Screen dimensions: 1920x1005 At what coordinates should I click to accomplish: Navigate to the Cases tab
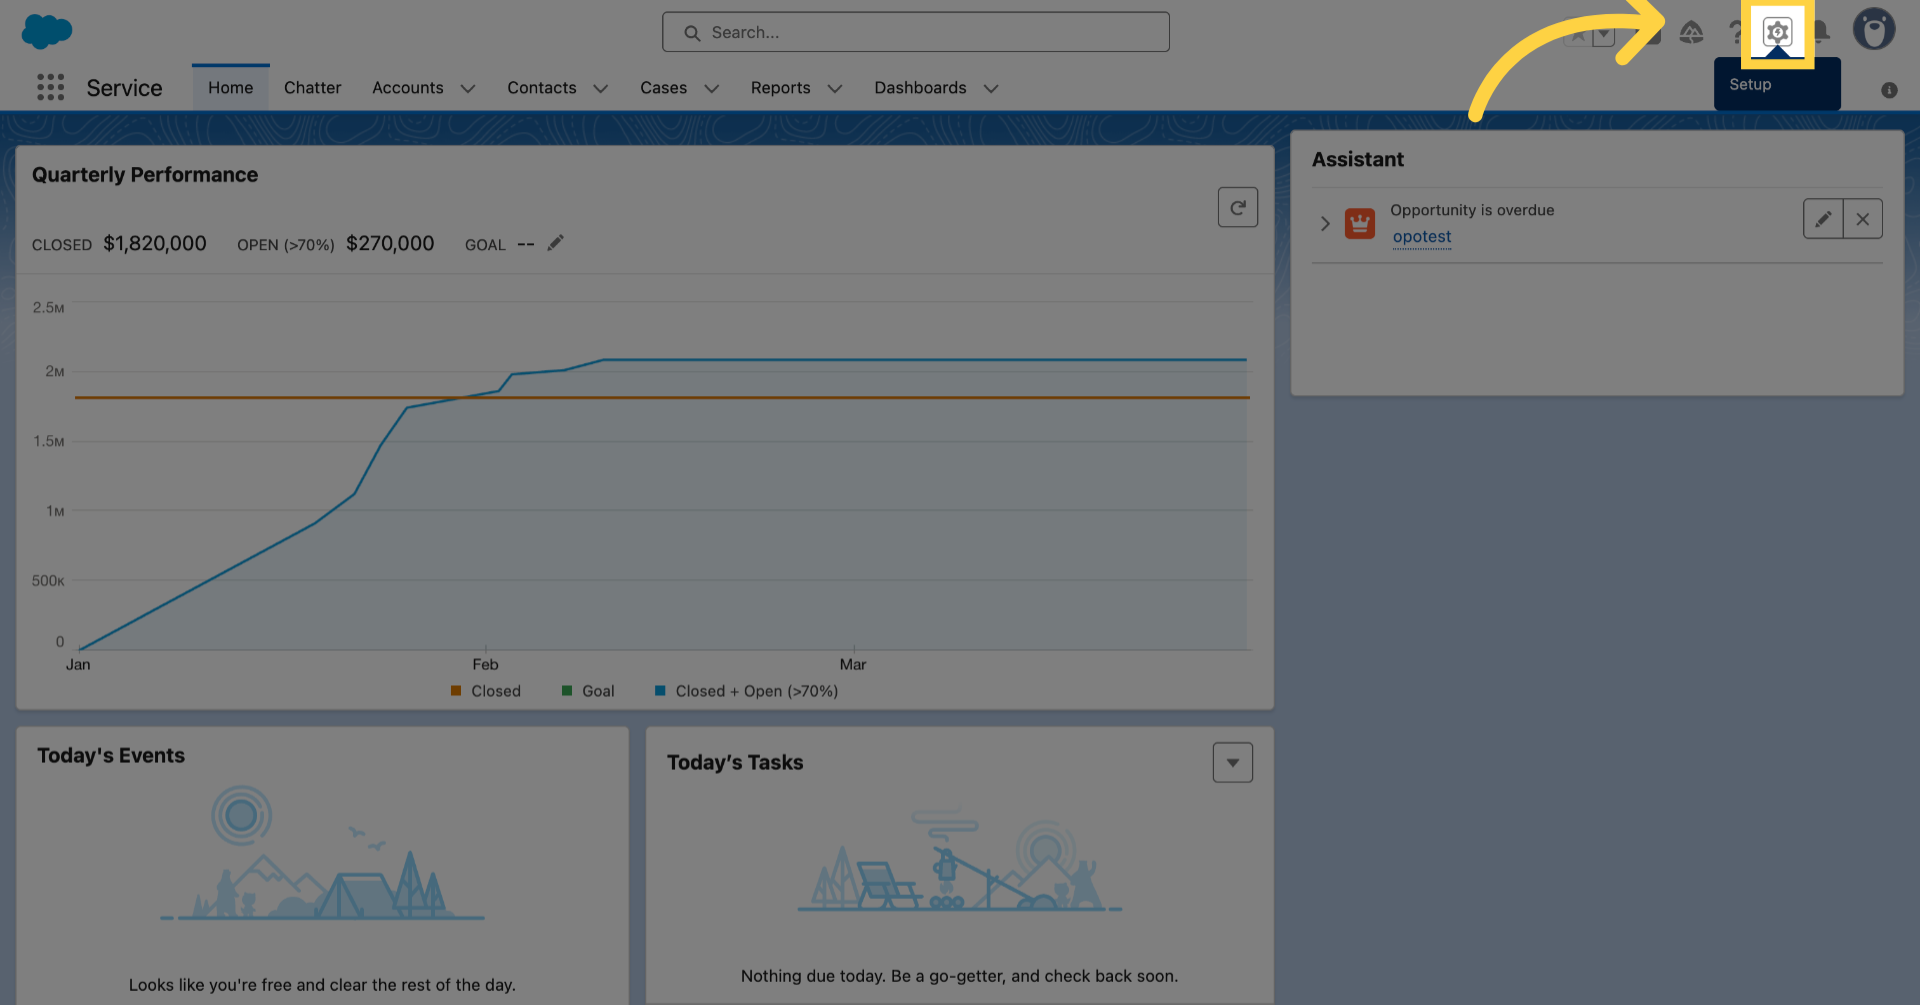pyautogui.click(x=664, y=88)
